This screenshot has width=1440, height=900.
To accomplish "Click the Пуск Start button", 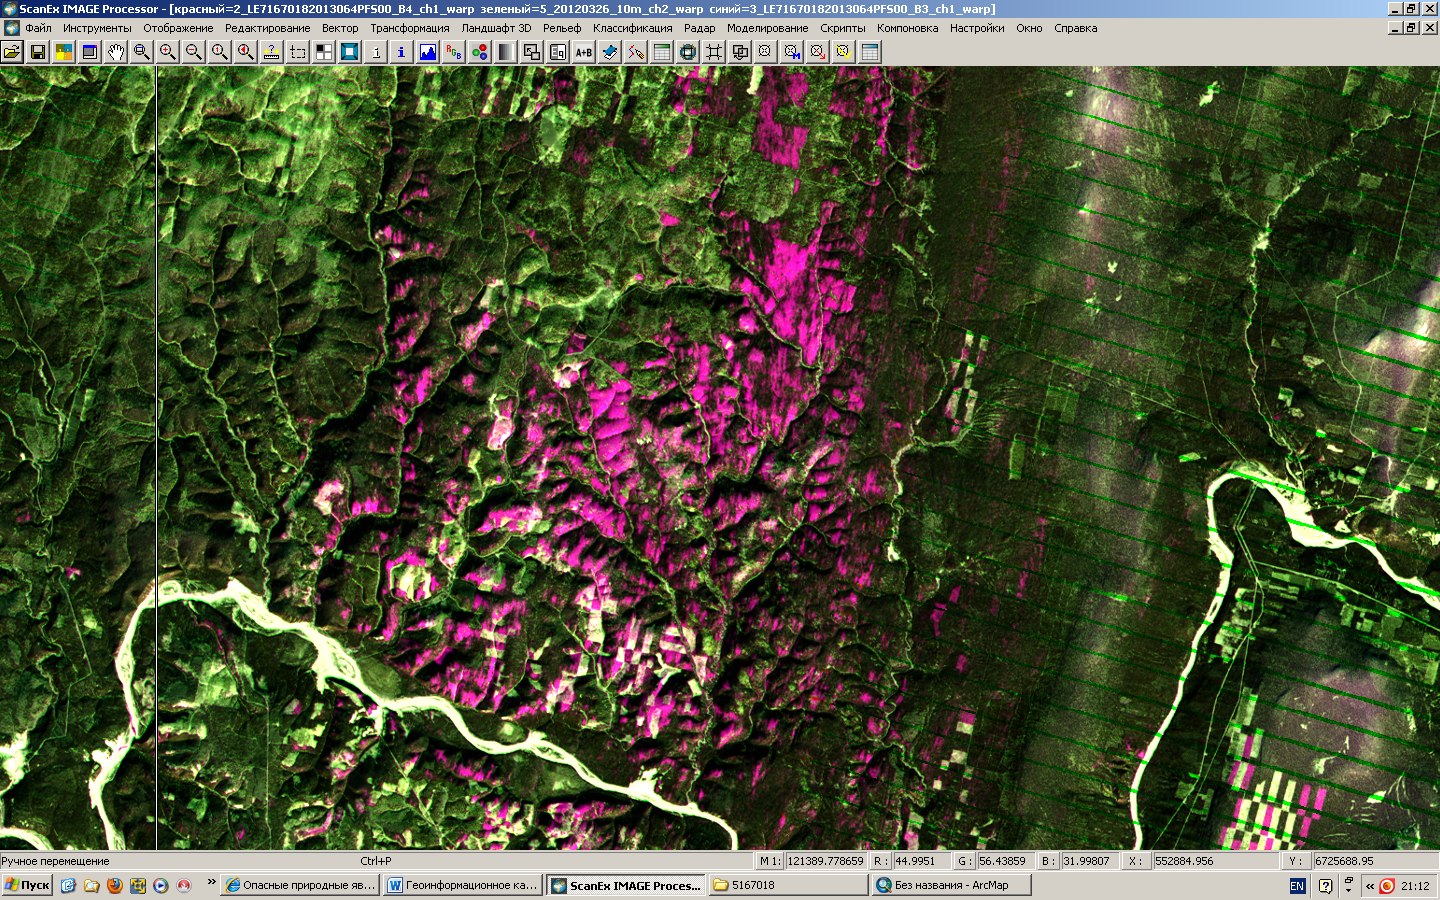I will (28, 885).
